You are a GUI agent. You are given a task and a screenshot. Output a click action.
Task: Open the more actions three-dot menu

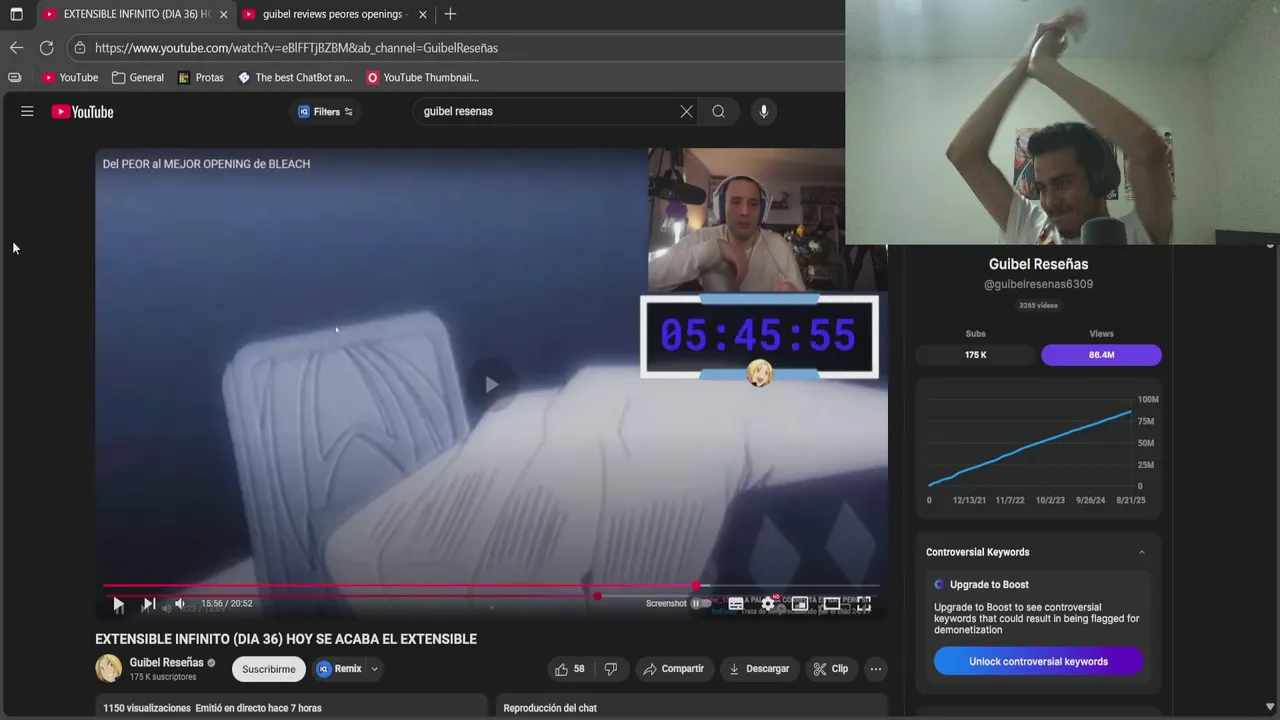(876, 669)
